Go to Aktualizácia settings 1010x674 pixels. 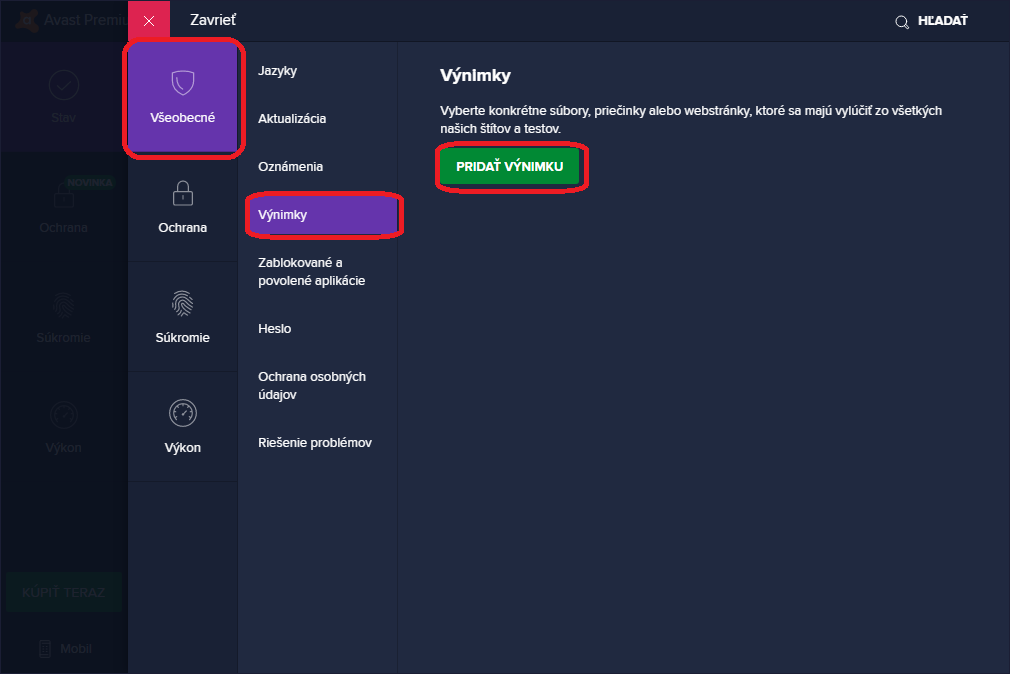[292, 119]
